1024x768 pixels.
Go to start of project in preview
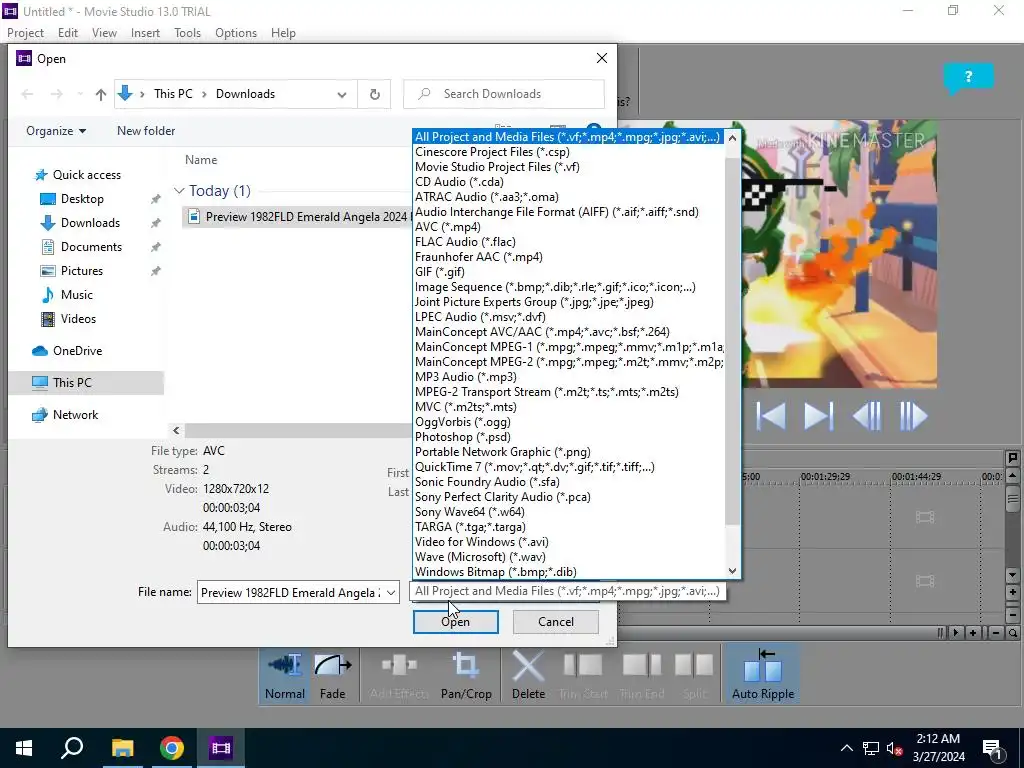(x=771, y=416)
